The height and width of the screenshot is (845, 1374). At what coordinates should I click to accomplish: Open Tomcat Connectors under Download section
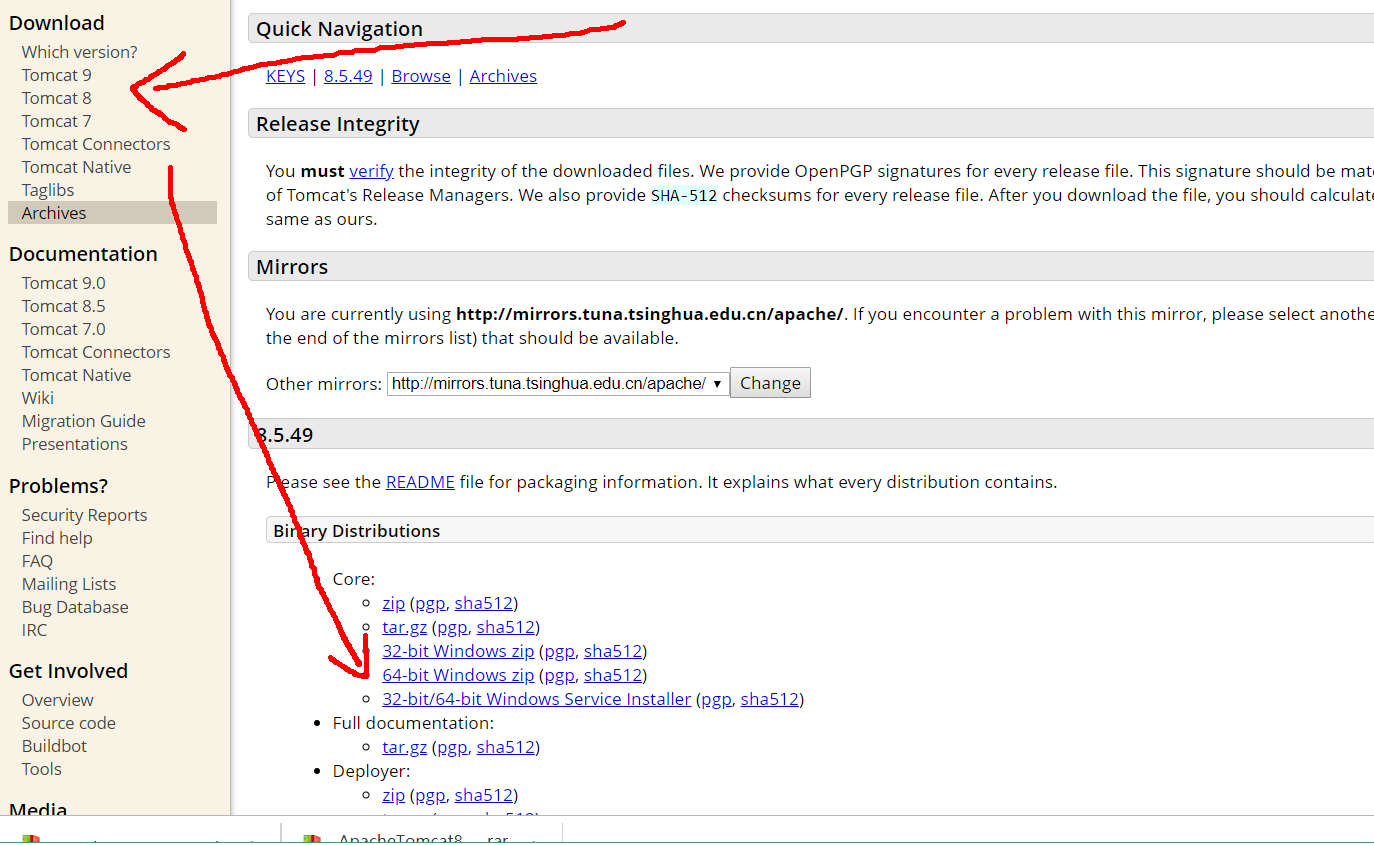(96, 144)
